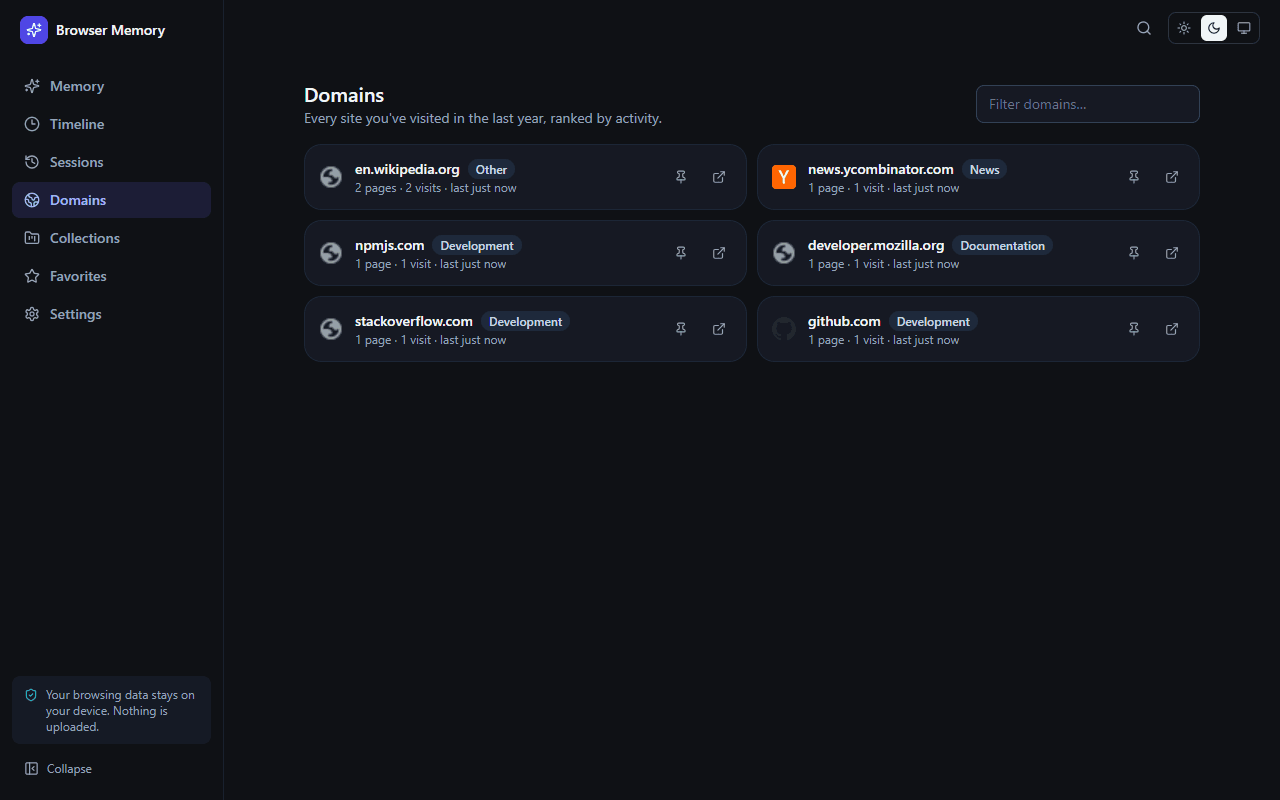
Task: Click the privacy notice about browsing data
Action: coord(111,710)
